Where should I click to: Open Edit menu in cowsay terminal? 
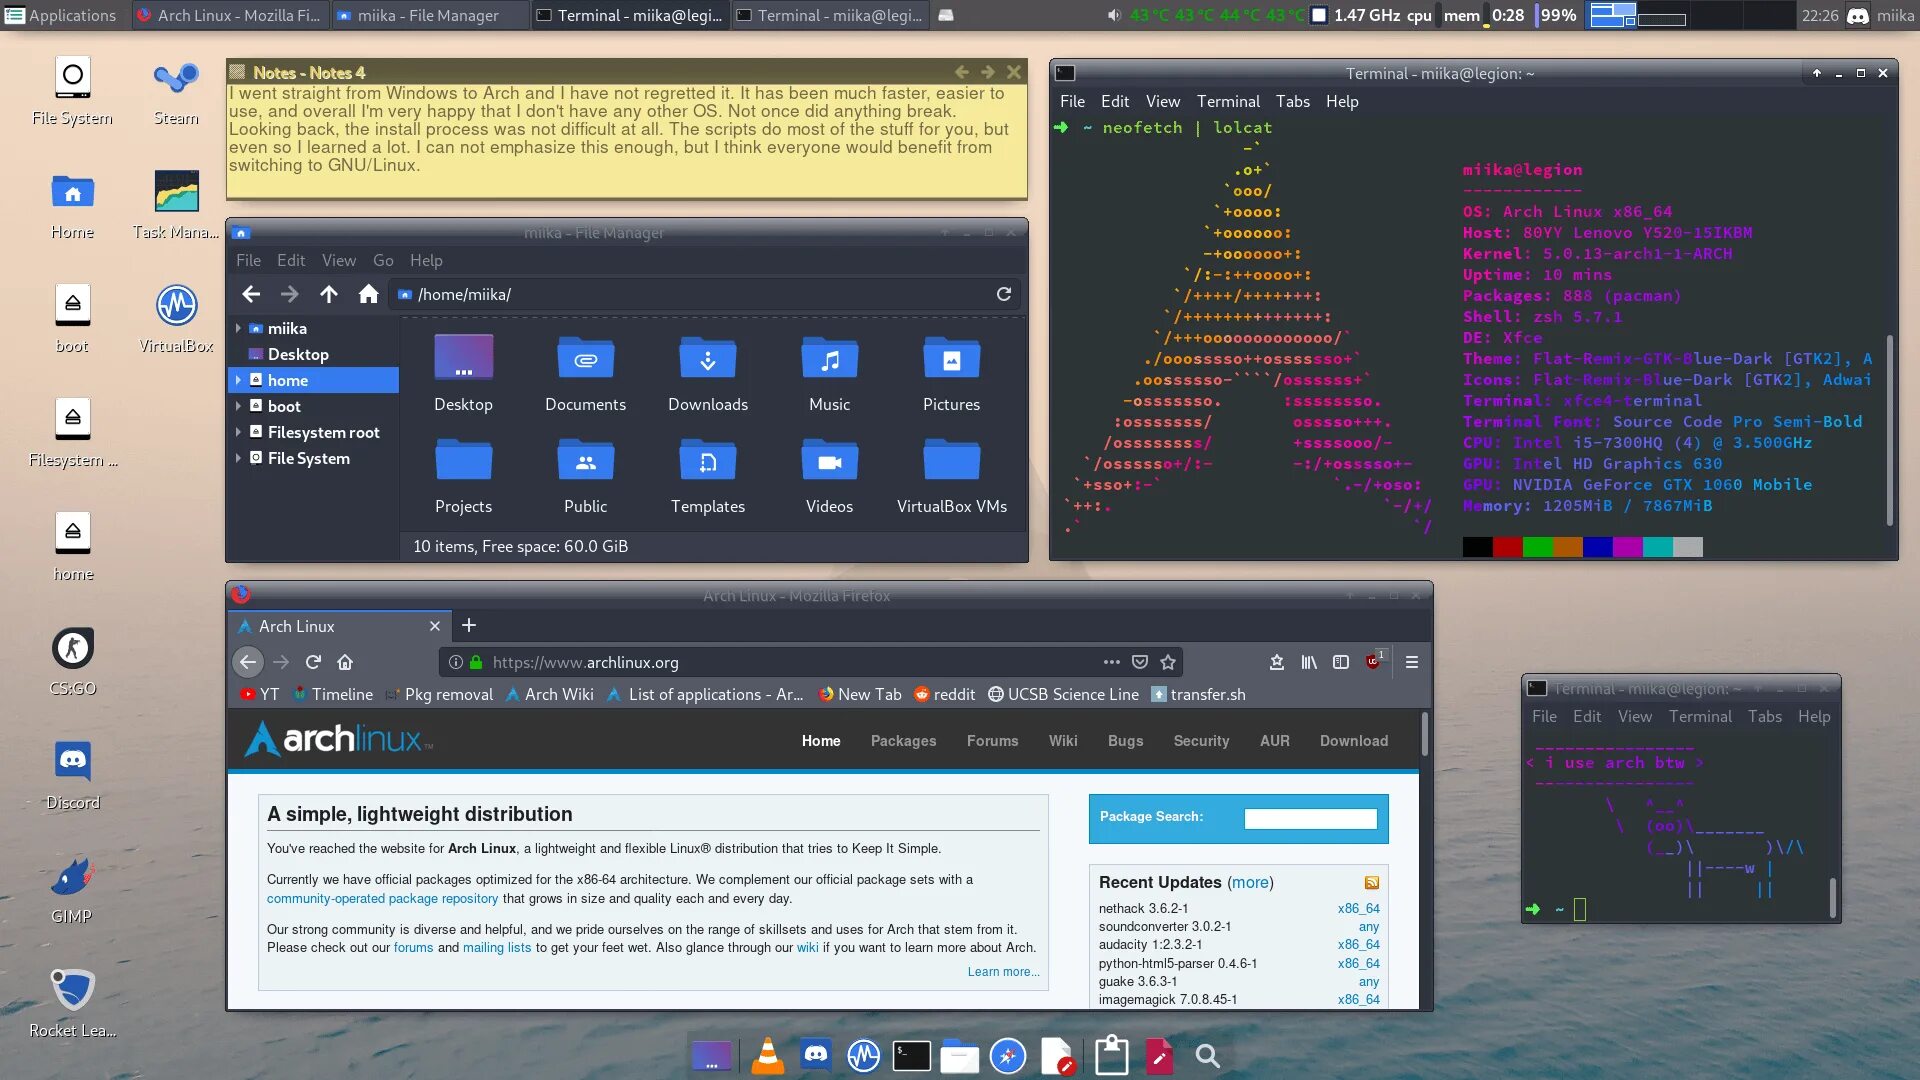[x=1586, y=716]
